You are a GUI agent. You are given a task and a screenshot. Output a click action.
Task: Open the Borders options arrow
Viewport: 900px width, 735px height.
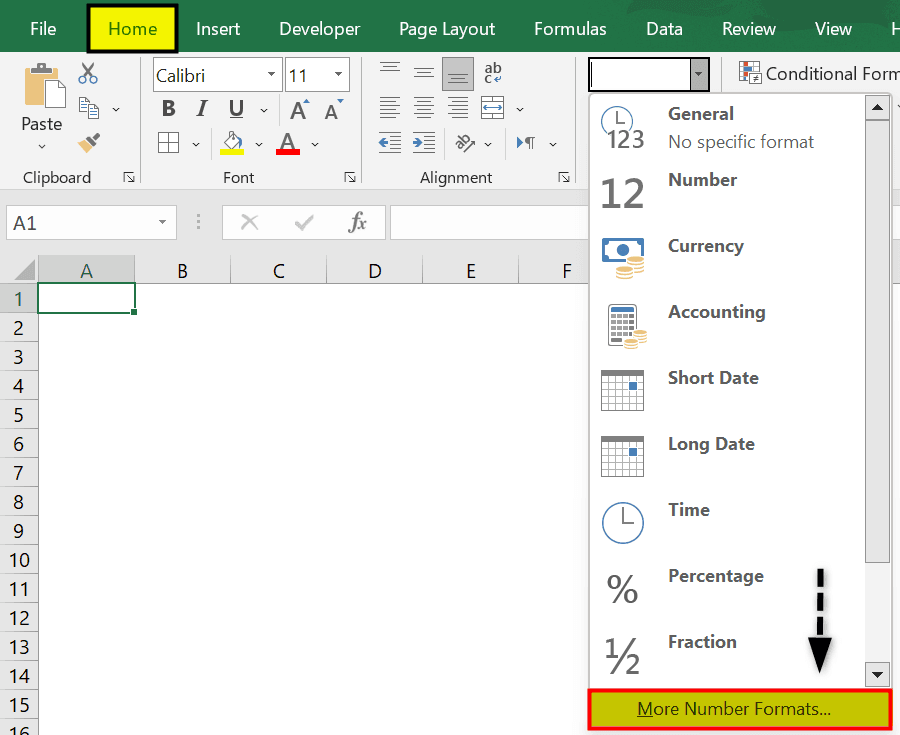pos(196,144)
